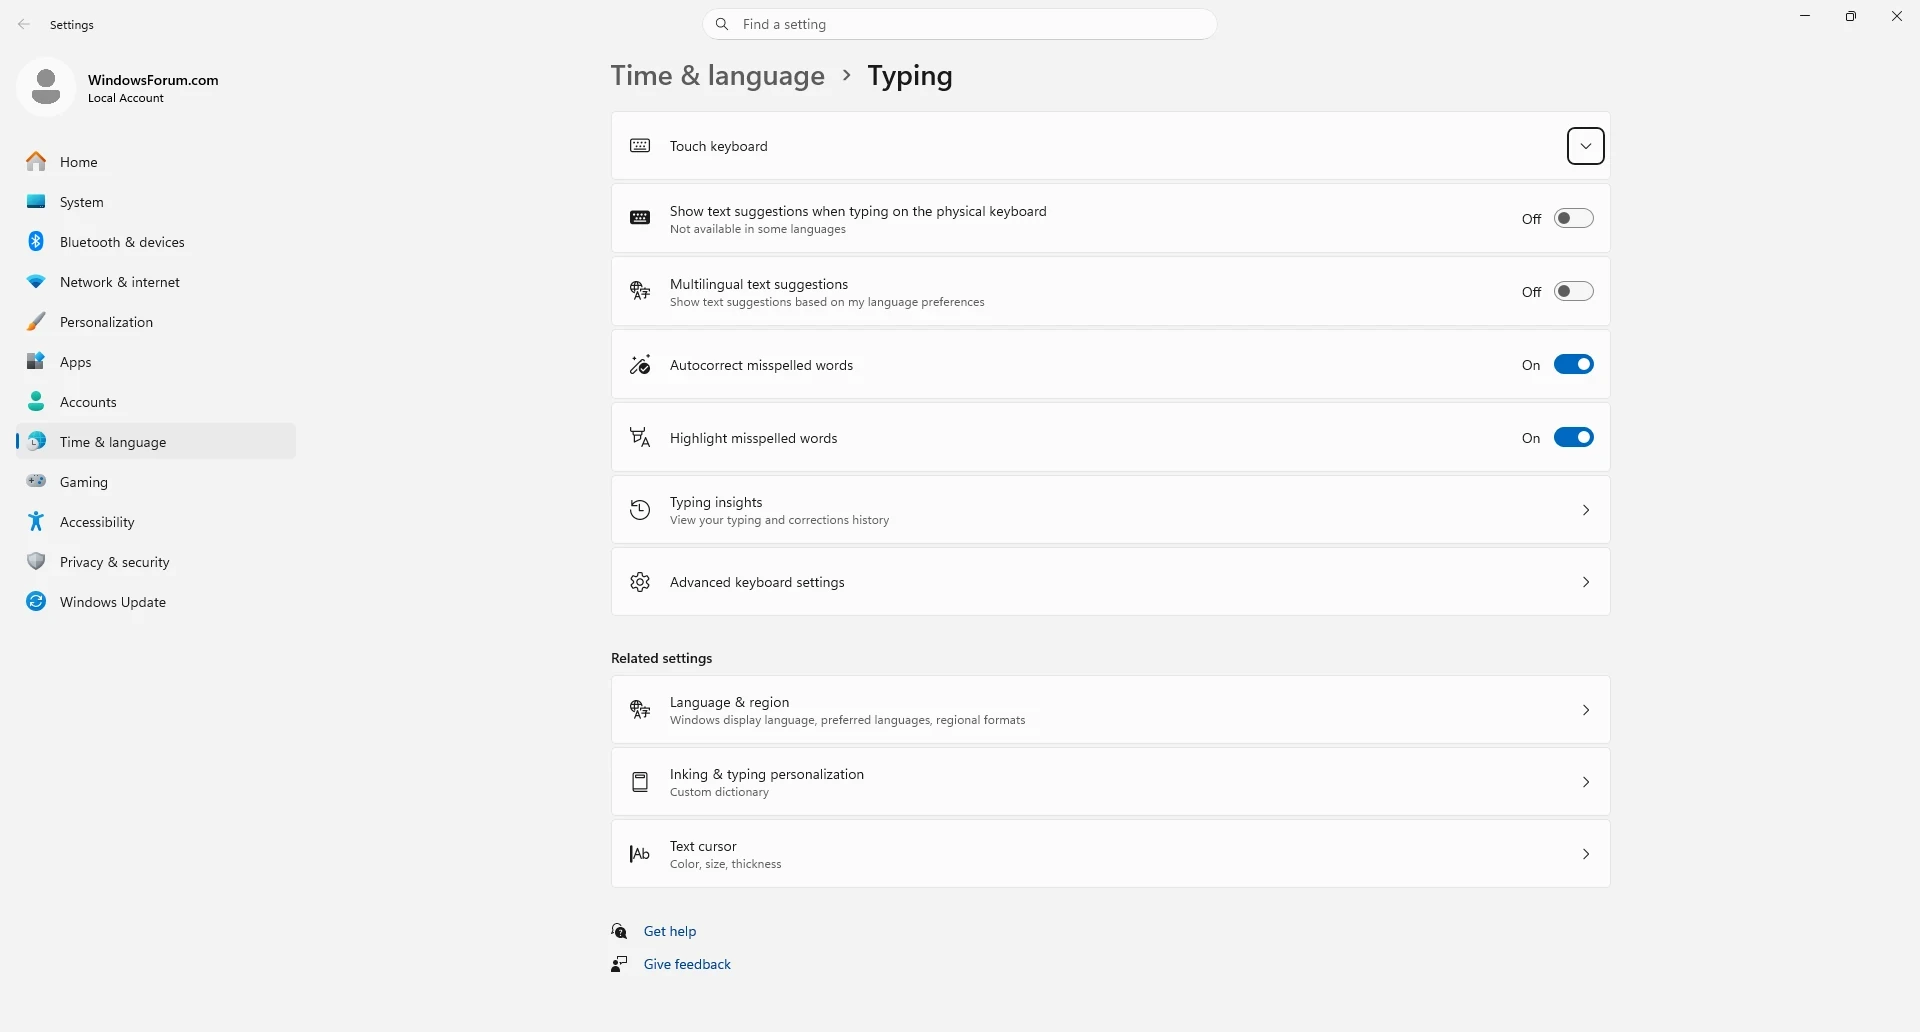Viewport: 1920px width, 1032px height.
Task: Turn on Multilingual text suggestions toggle
Action: click(1574, 291)
